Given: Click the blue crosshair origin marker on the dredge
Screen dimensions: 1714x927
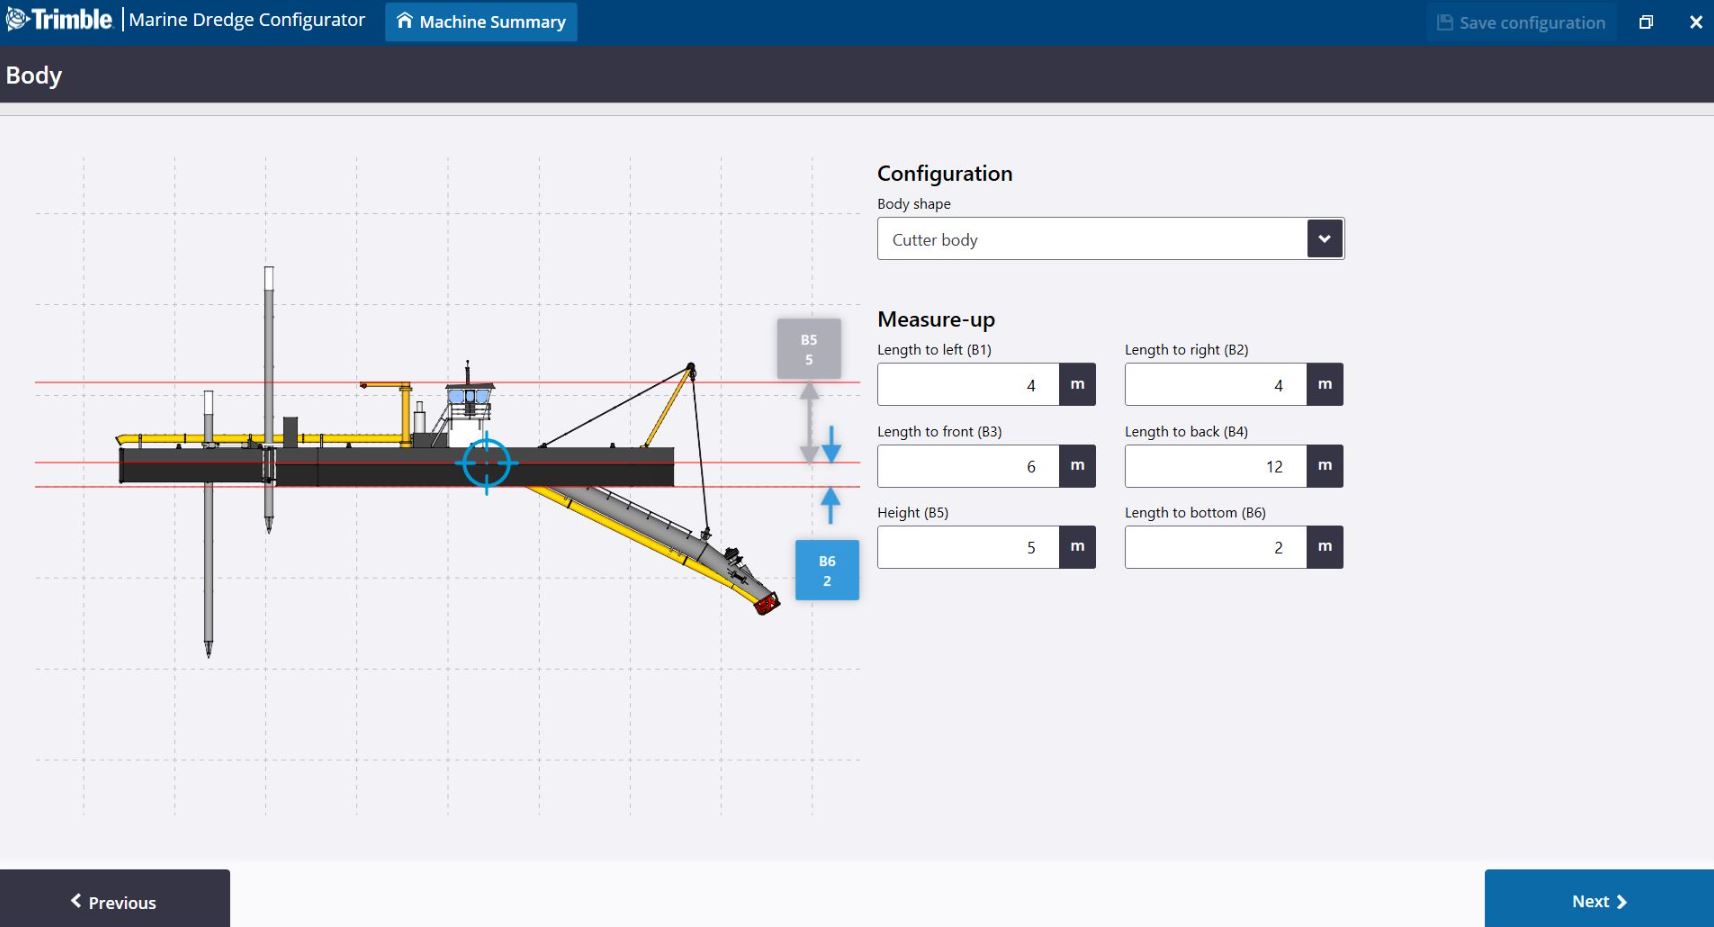Looking at the screenshot, I should 486,463.
